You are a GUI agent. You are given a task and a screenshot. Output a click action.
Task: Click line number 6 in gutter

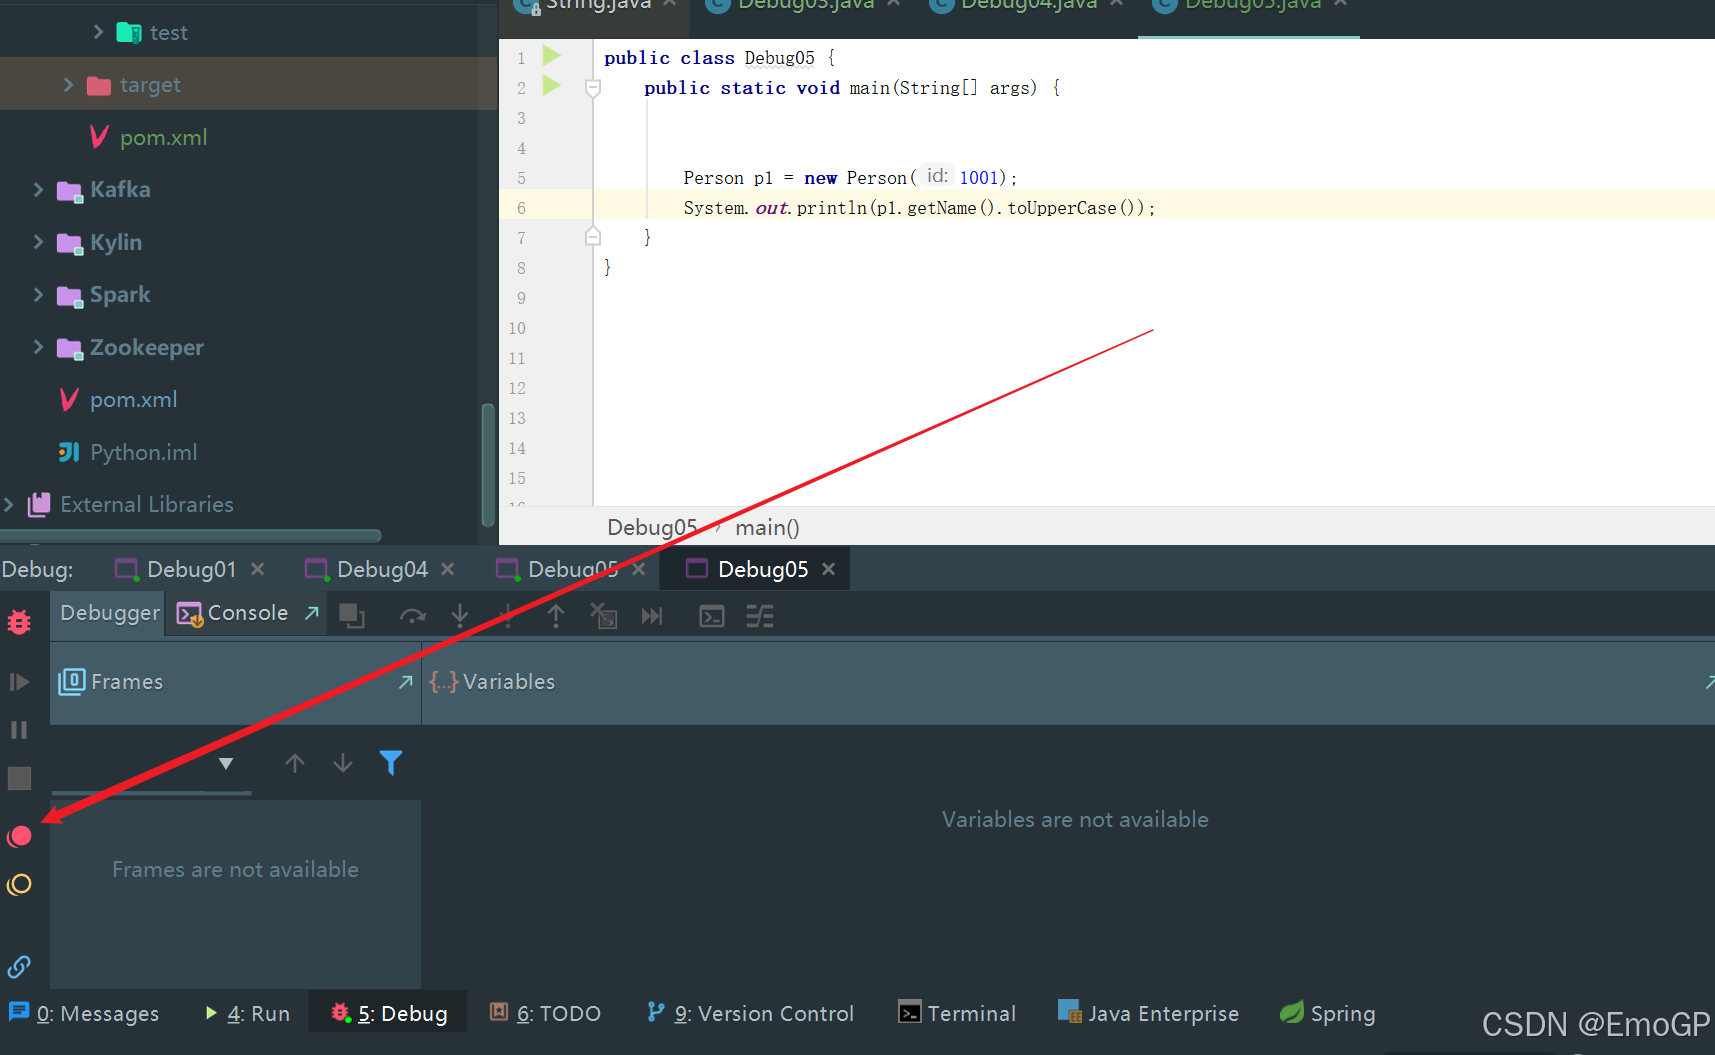[521, 208]
